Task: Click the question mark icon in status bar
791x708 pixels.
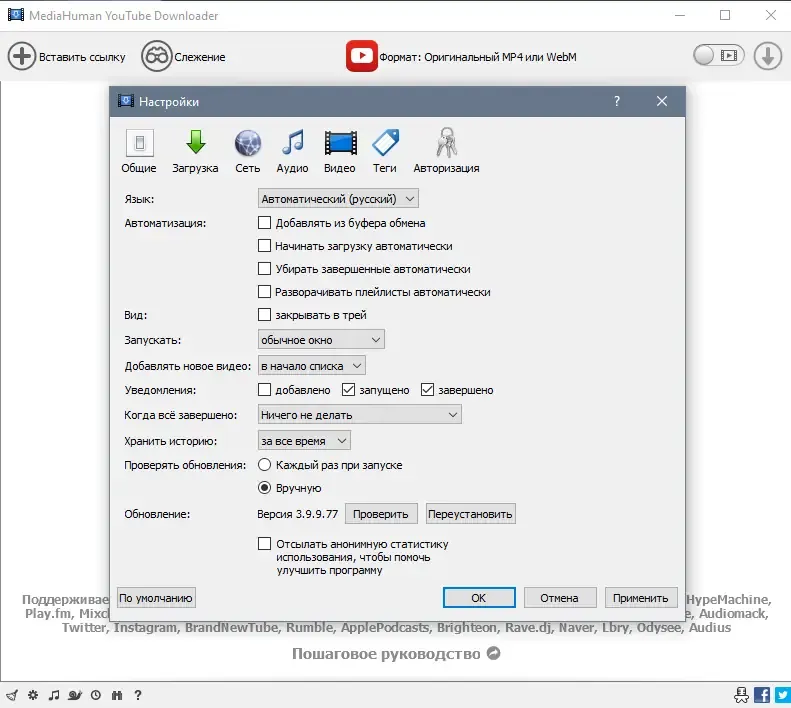Action: [x=138, y=695]
